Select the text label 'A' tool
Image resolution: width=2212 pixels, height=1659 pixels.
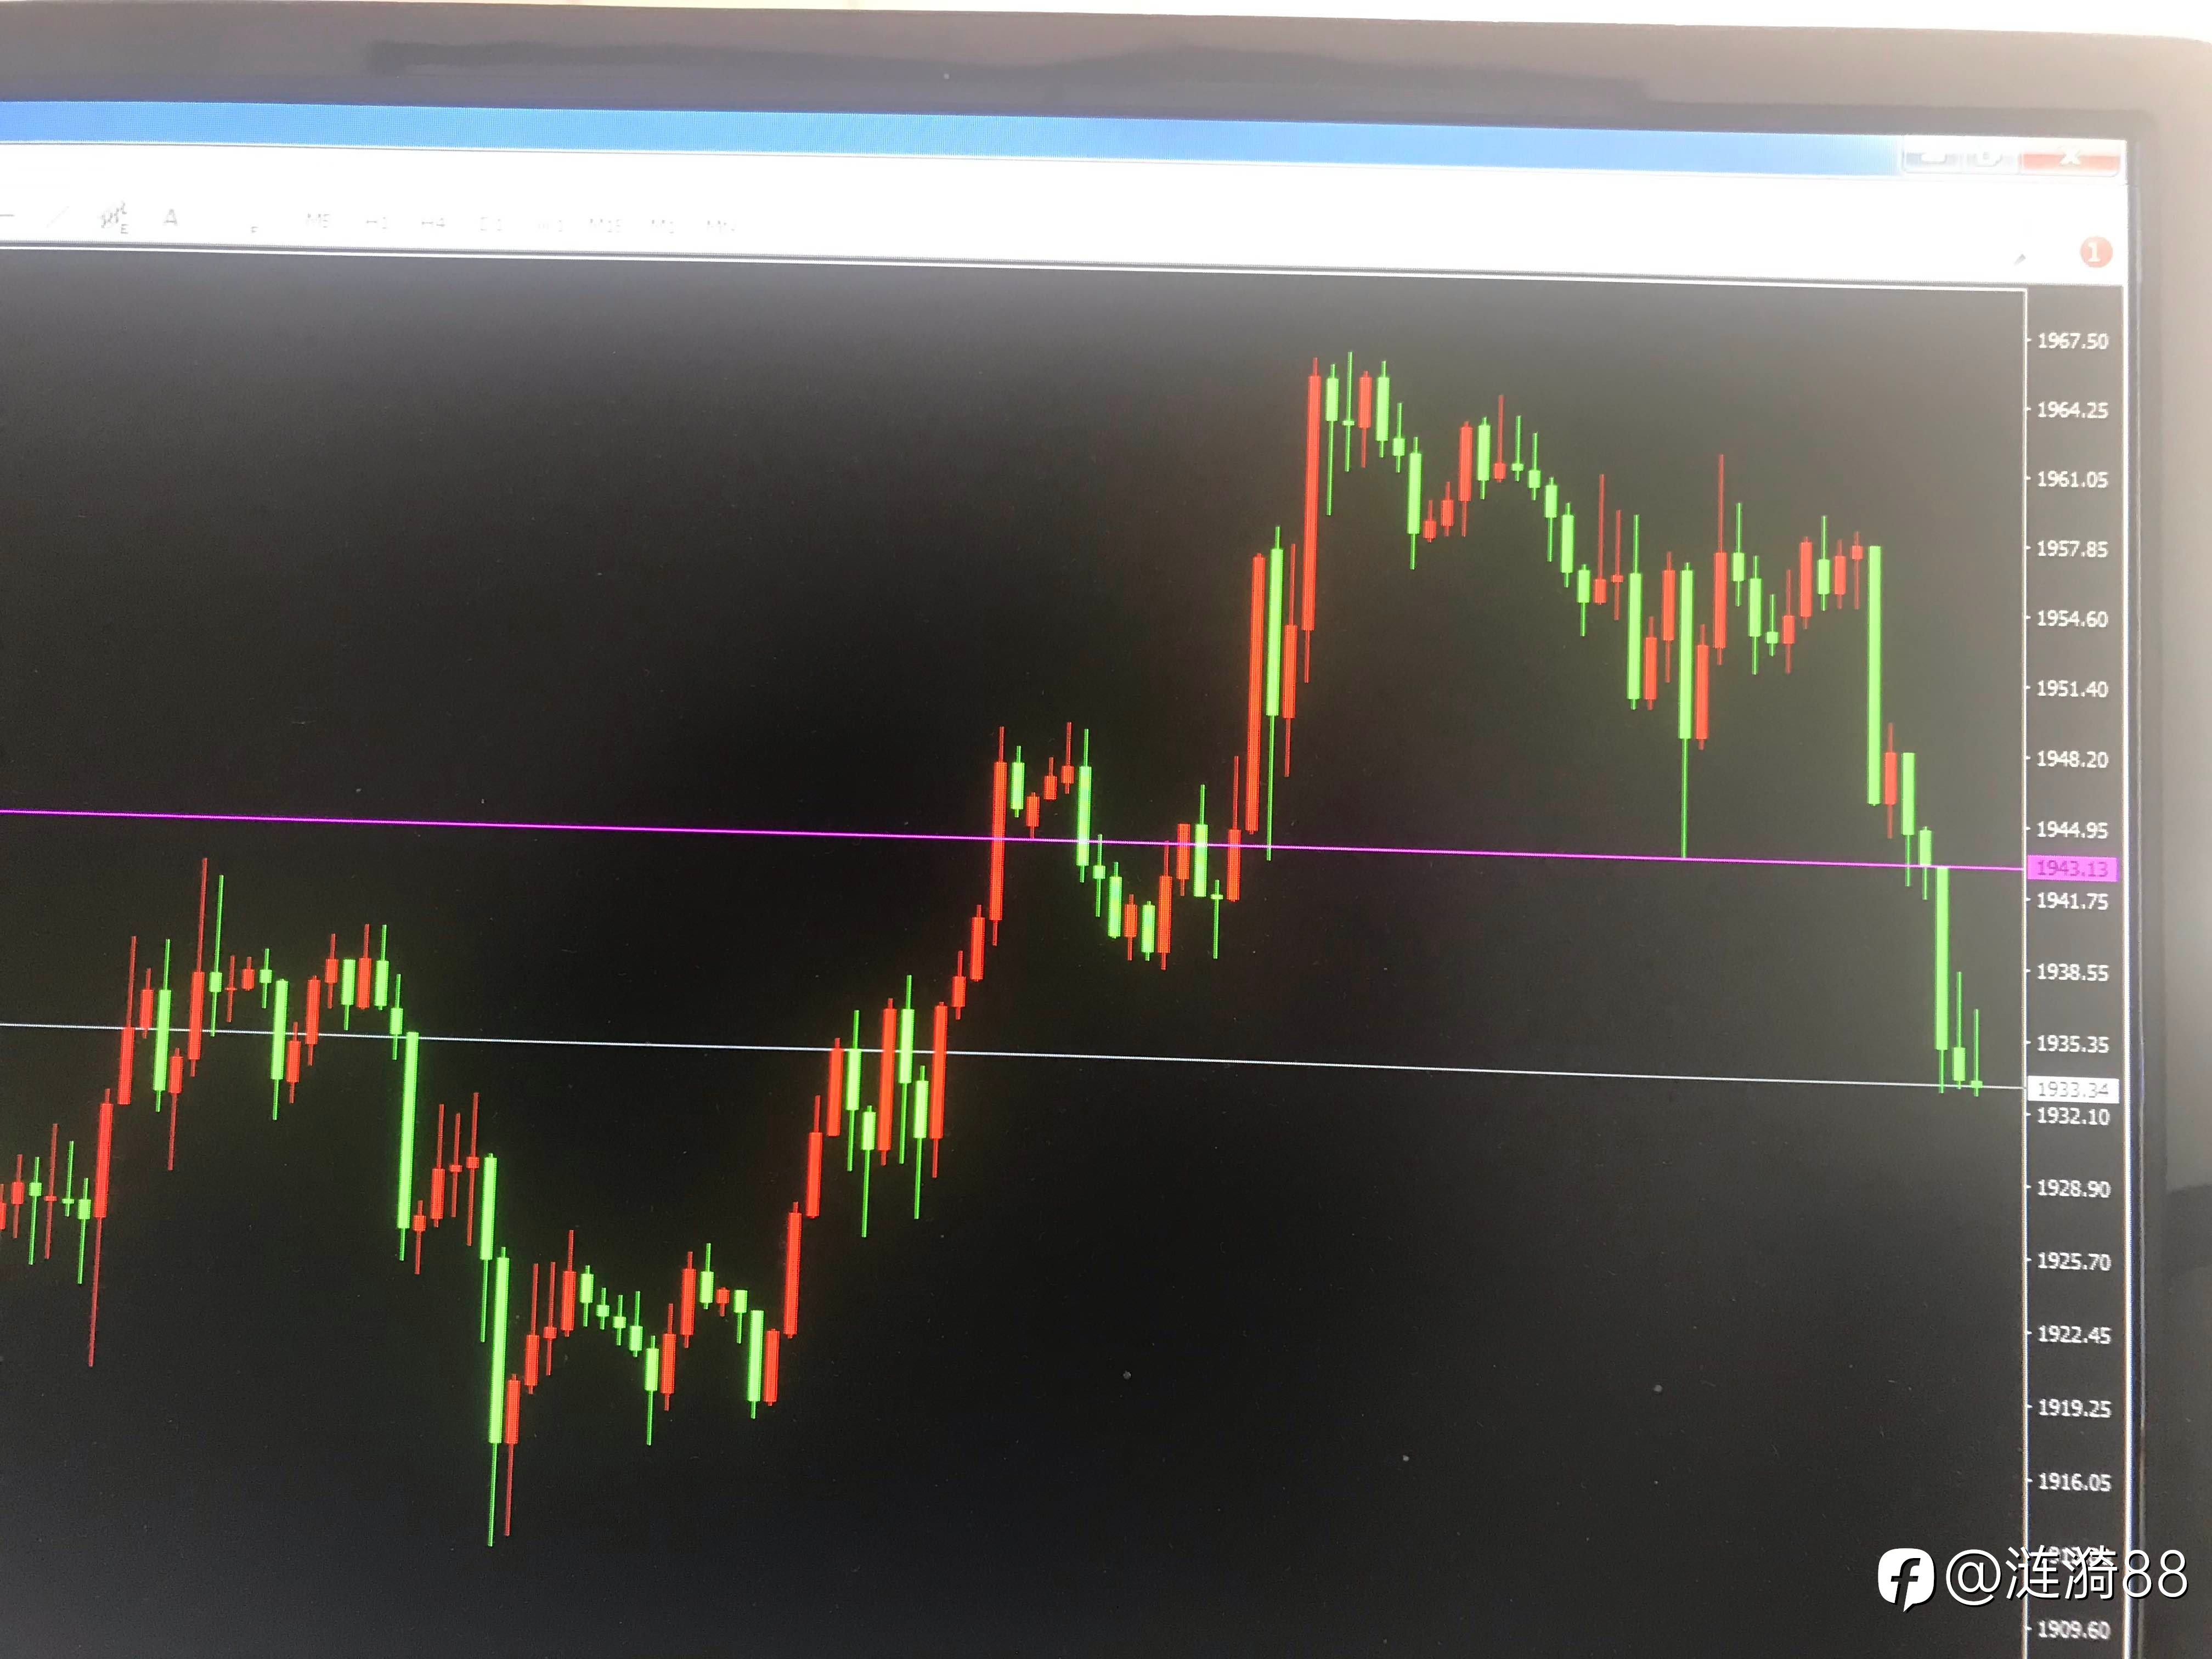coord(171,217)
